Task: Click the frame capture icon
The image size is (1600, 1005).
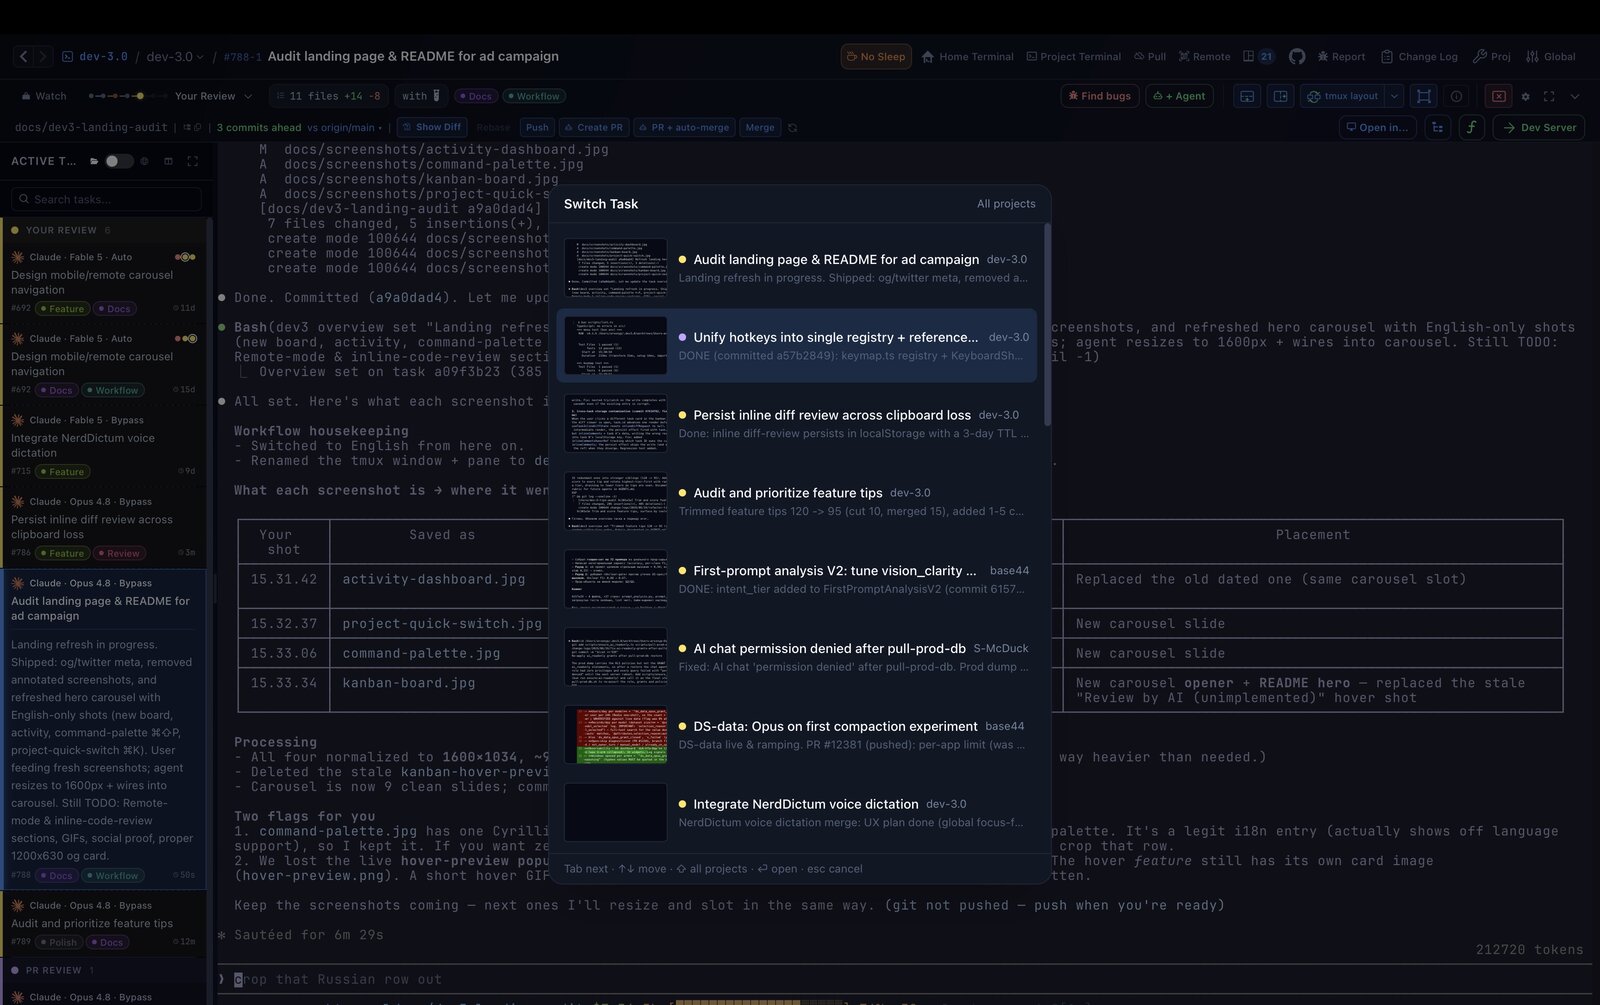Action: 1424,96
